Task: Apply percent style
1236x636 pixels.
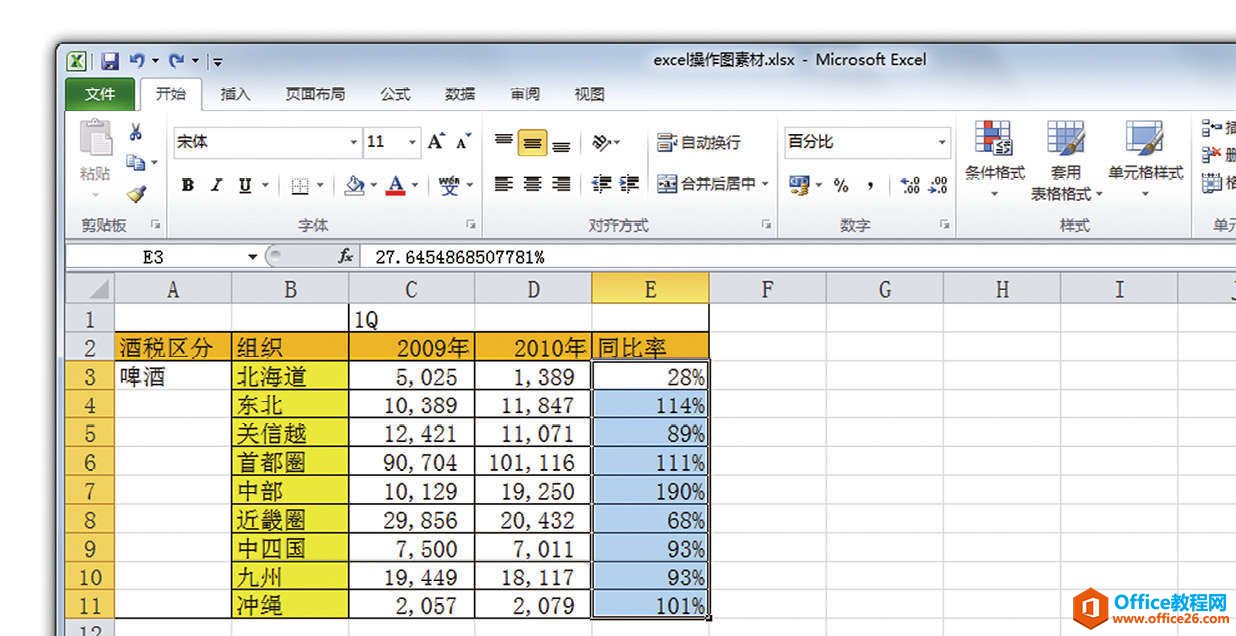Action: click(841, 185)
